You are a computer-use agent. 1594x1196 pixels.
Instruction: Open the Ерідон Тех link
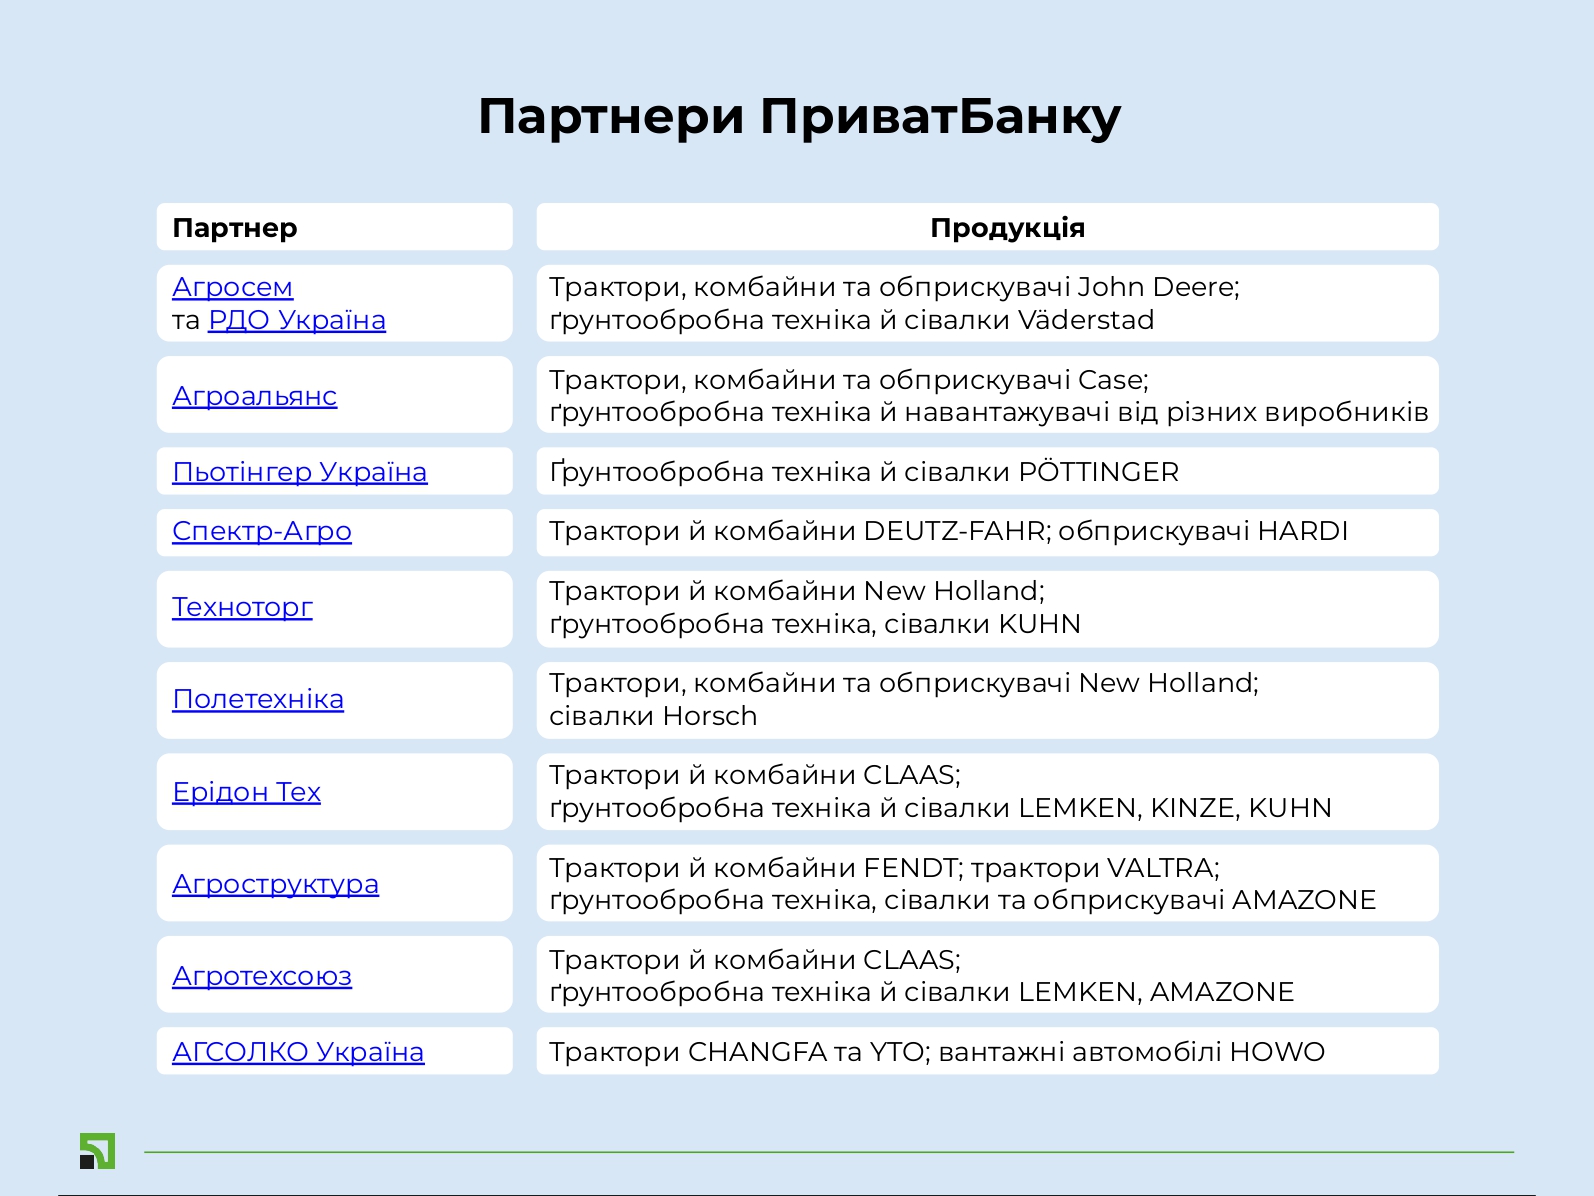tap(246, 792)
